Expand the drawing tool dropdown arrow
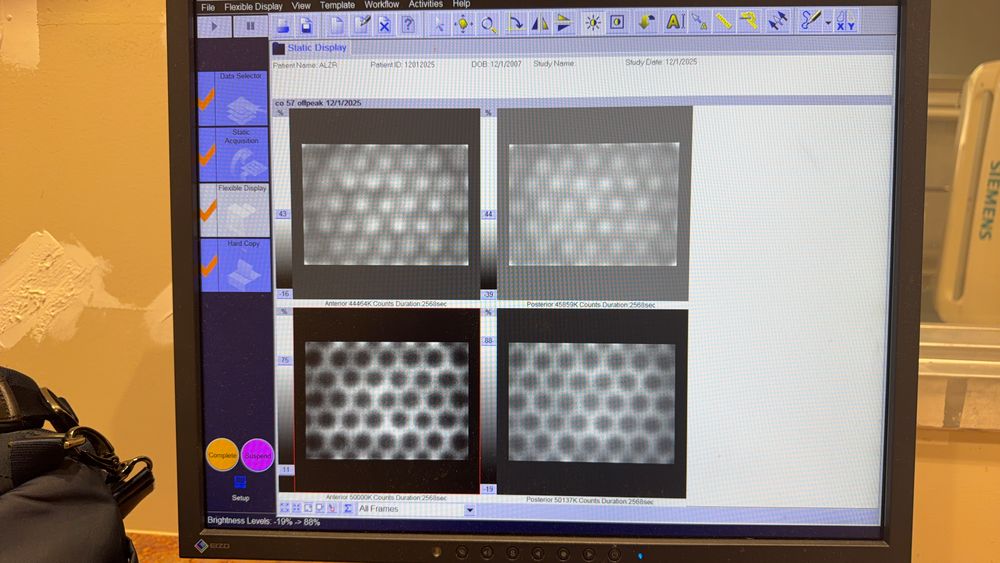 [x=828, y=23]
